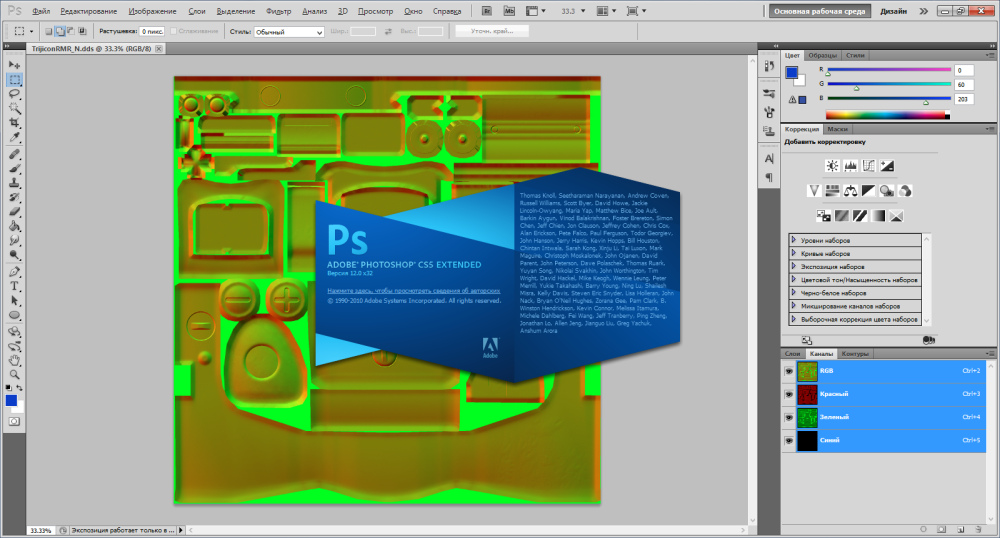Select the Pen tool

click(14, 272)
